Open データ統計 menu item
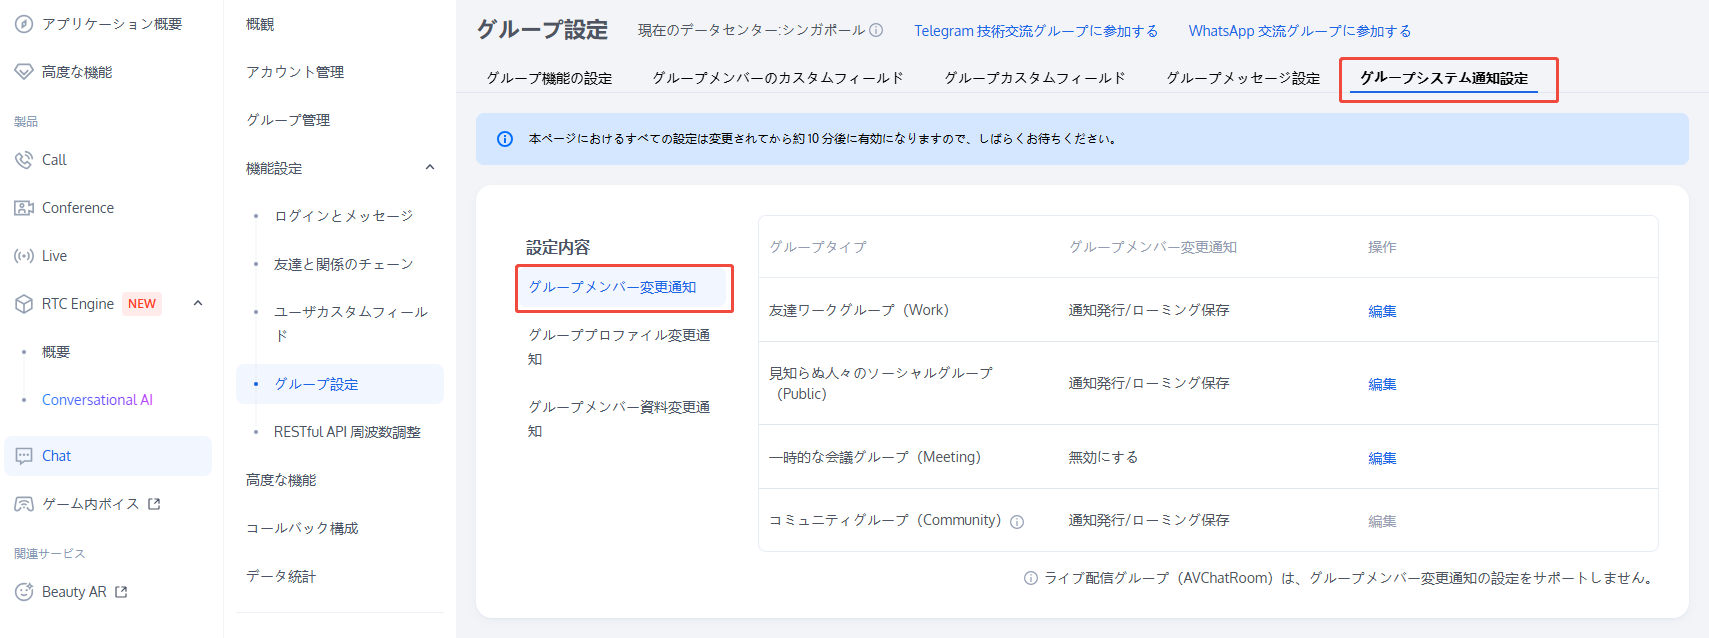Screen dimensions: 1709x638 tap(281, 576)
